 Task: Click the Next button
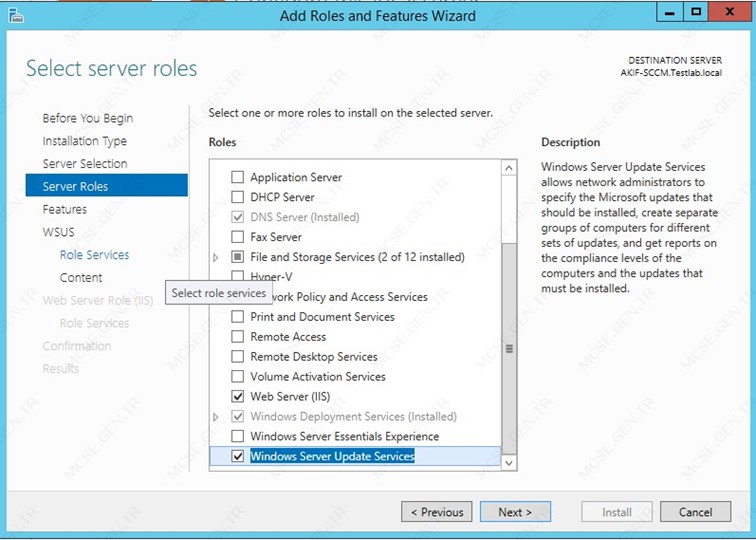click(515, 512)
